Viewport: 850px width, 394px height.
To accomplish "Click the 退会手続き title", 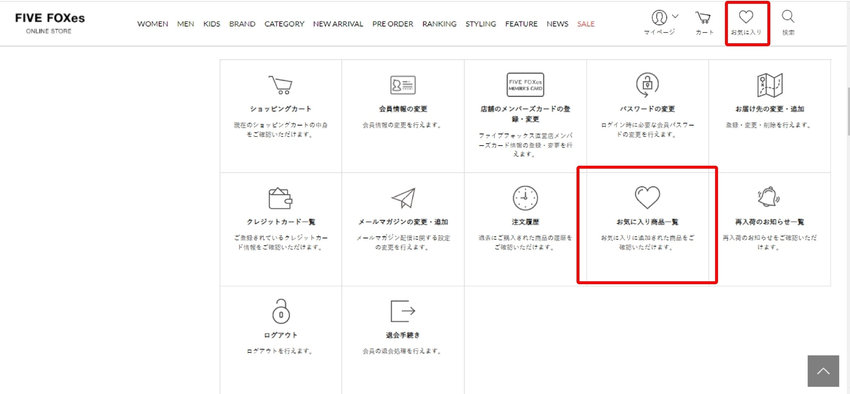I will click(x=403, y=335).
